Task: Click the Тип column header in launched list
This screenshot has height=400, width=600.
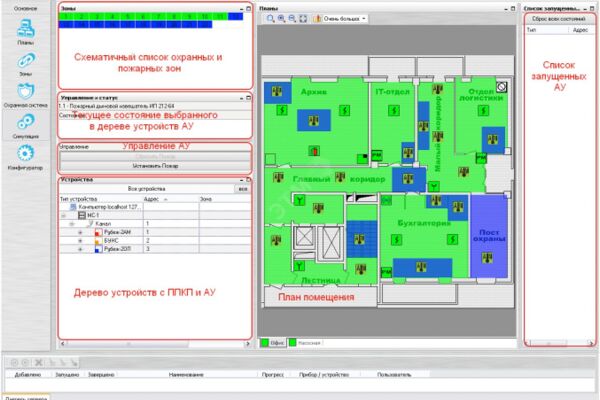Action: pos(546,30)
